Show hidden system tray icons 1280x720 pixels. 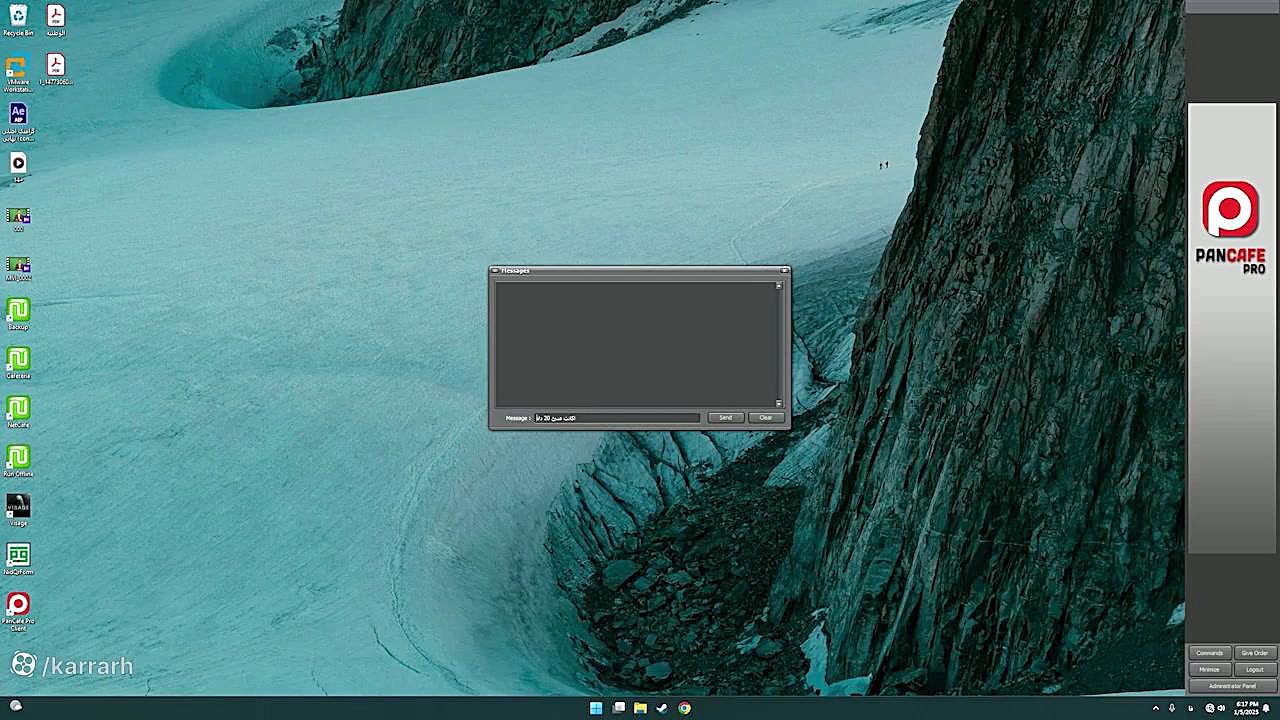click(1156, 708)
